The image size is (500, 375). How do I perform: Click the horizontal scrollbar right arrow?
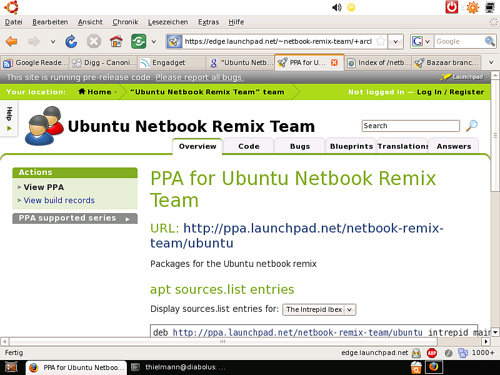[x=486, y=341]
